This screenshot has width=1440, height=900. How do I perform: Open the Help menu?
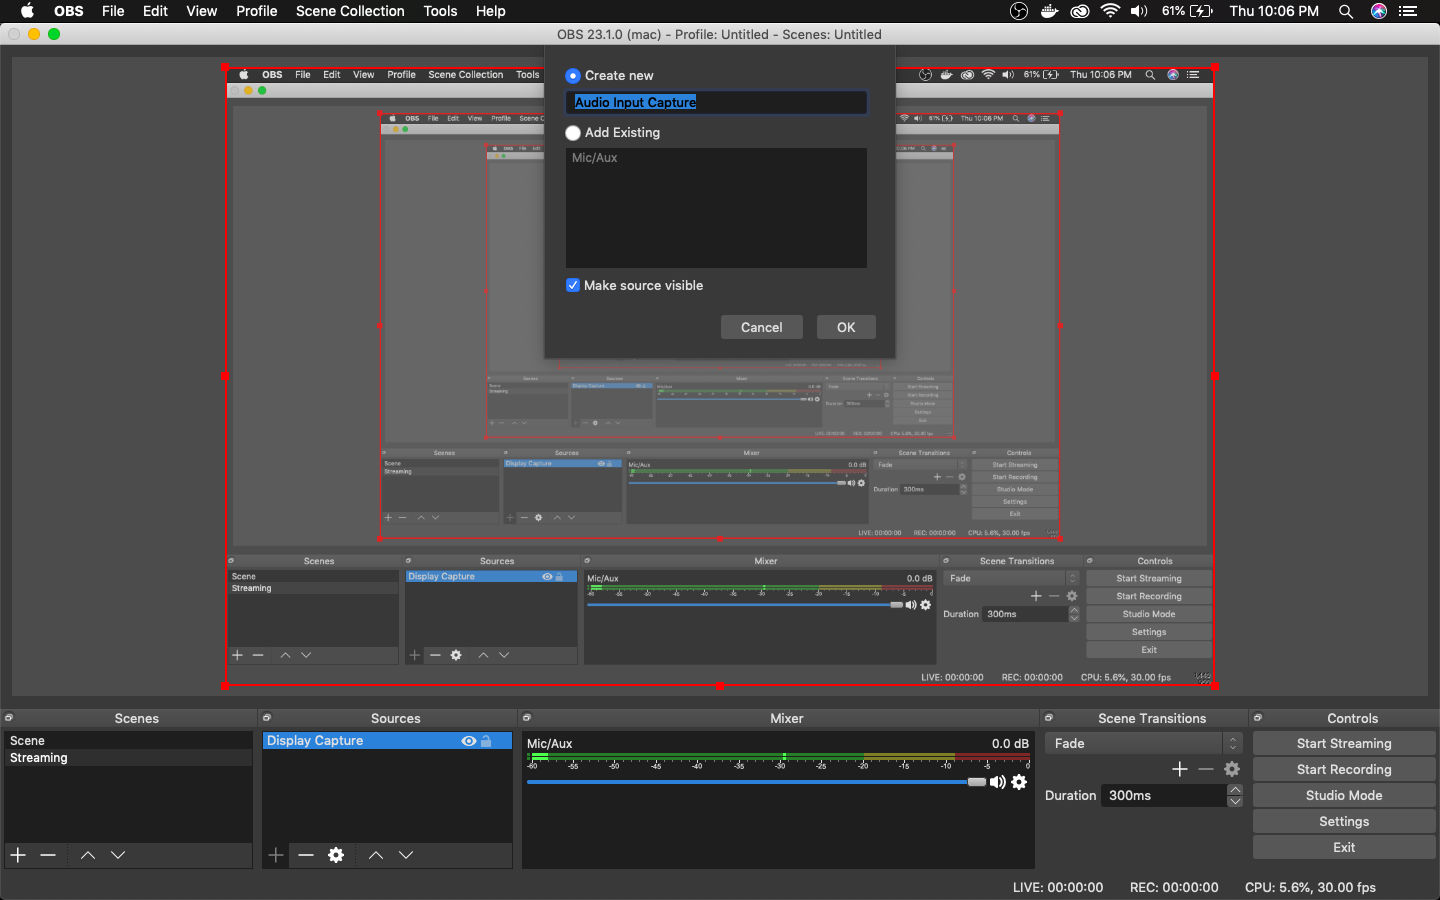coord(490,11)
